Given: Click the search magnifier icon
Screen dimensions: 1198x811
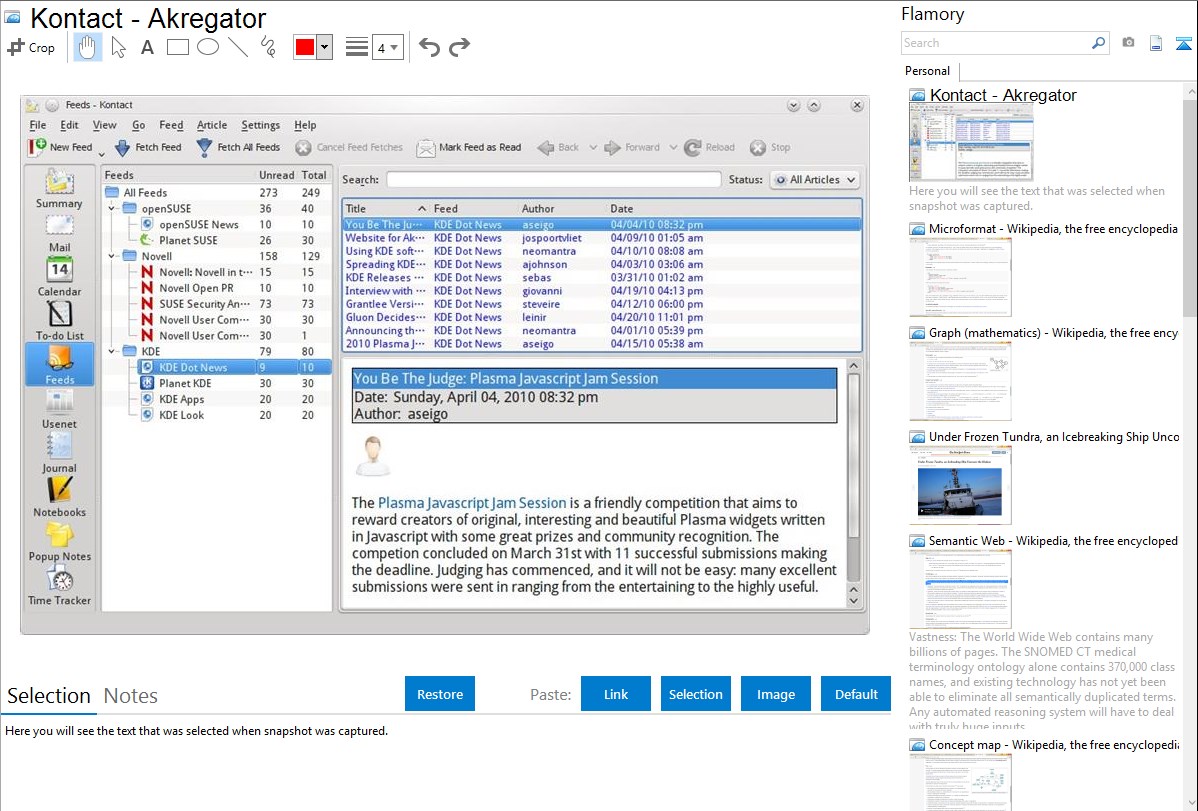Looking at the screenshot, I should 1099,43.
